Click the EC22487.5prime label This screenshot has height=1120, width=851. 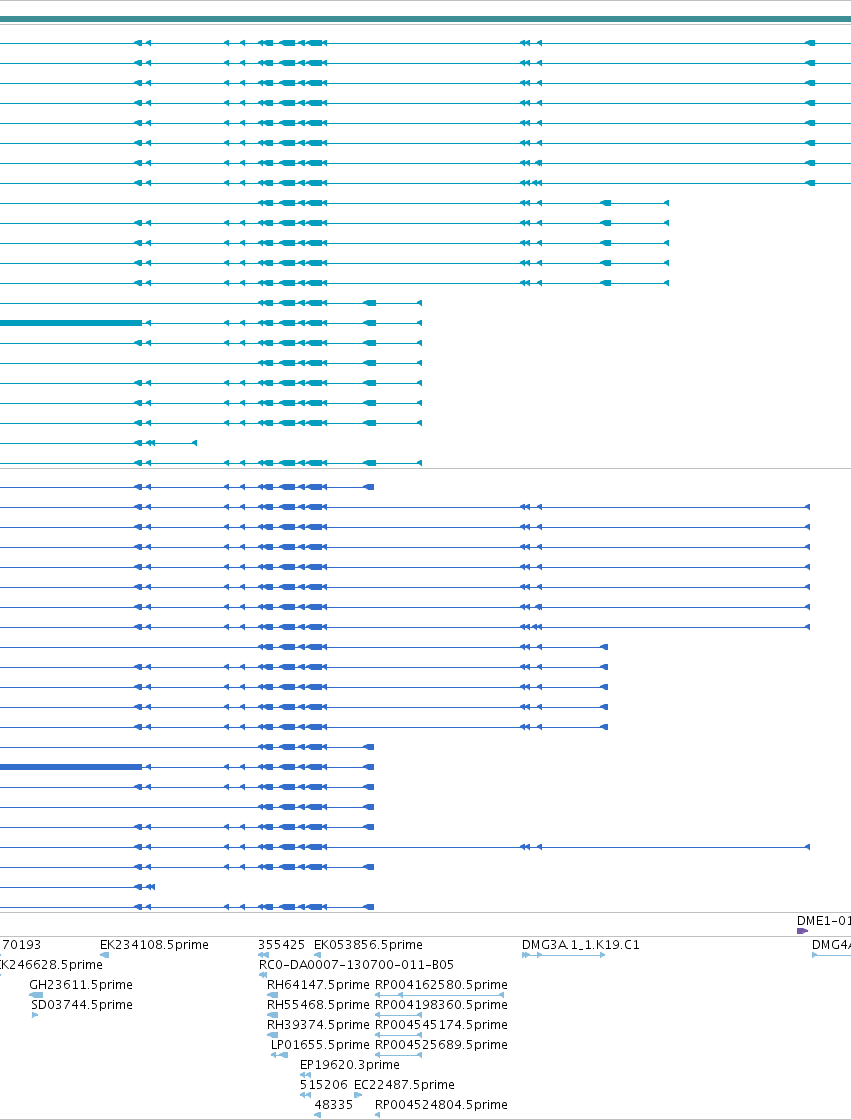[404, 1084]
